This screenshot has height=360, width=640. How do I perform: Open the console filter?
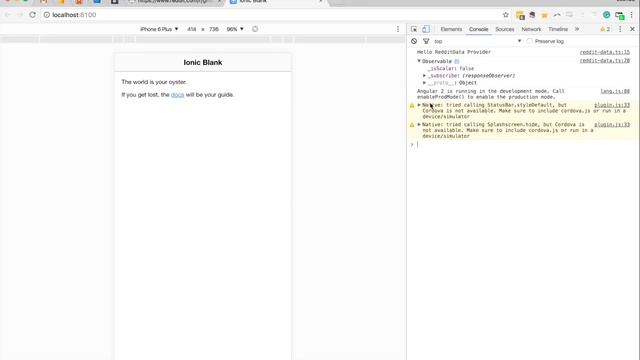coord(426,41)
